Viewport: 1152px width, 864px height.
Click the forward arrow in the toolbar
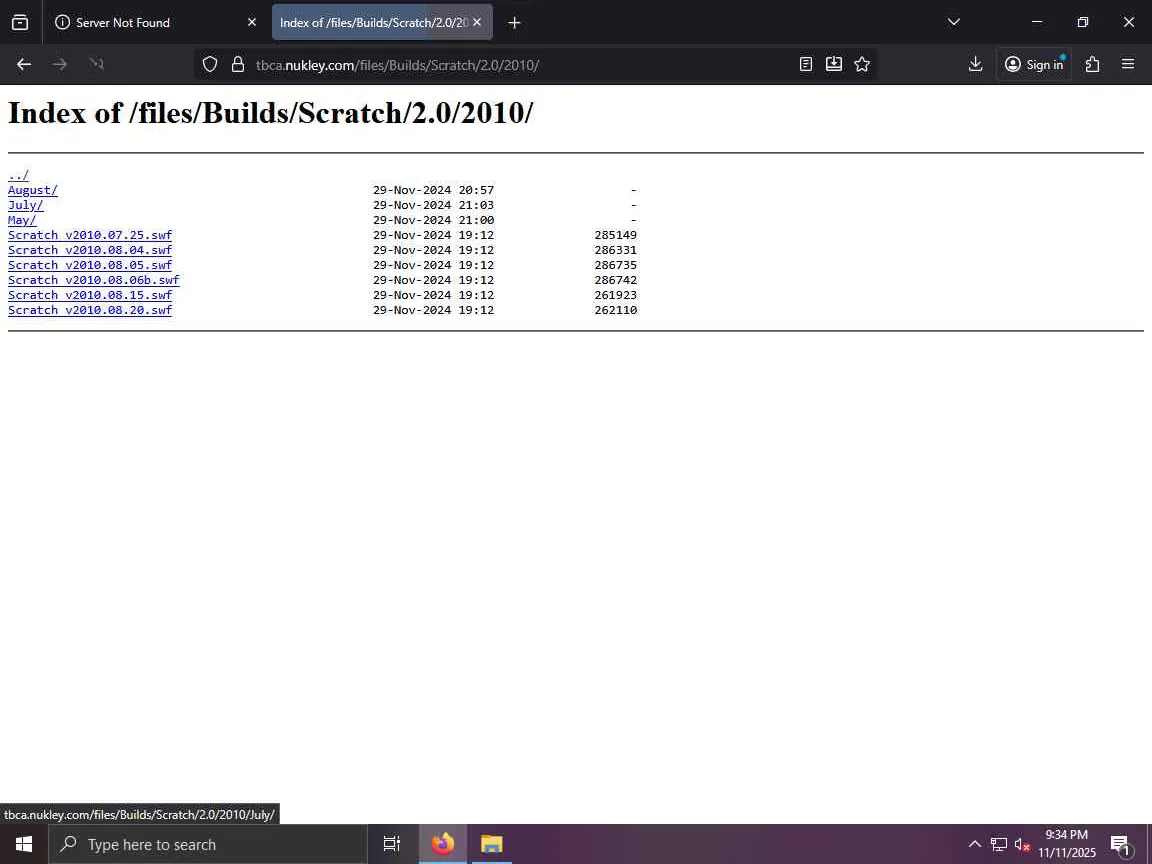pyautogui.click(x=60, y=65)
